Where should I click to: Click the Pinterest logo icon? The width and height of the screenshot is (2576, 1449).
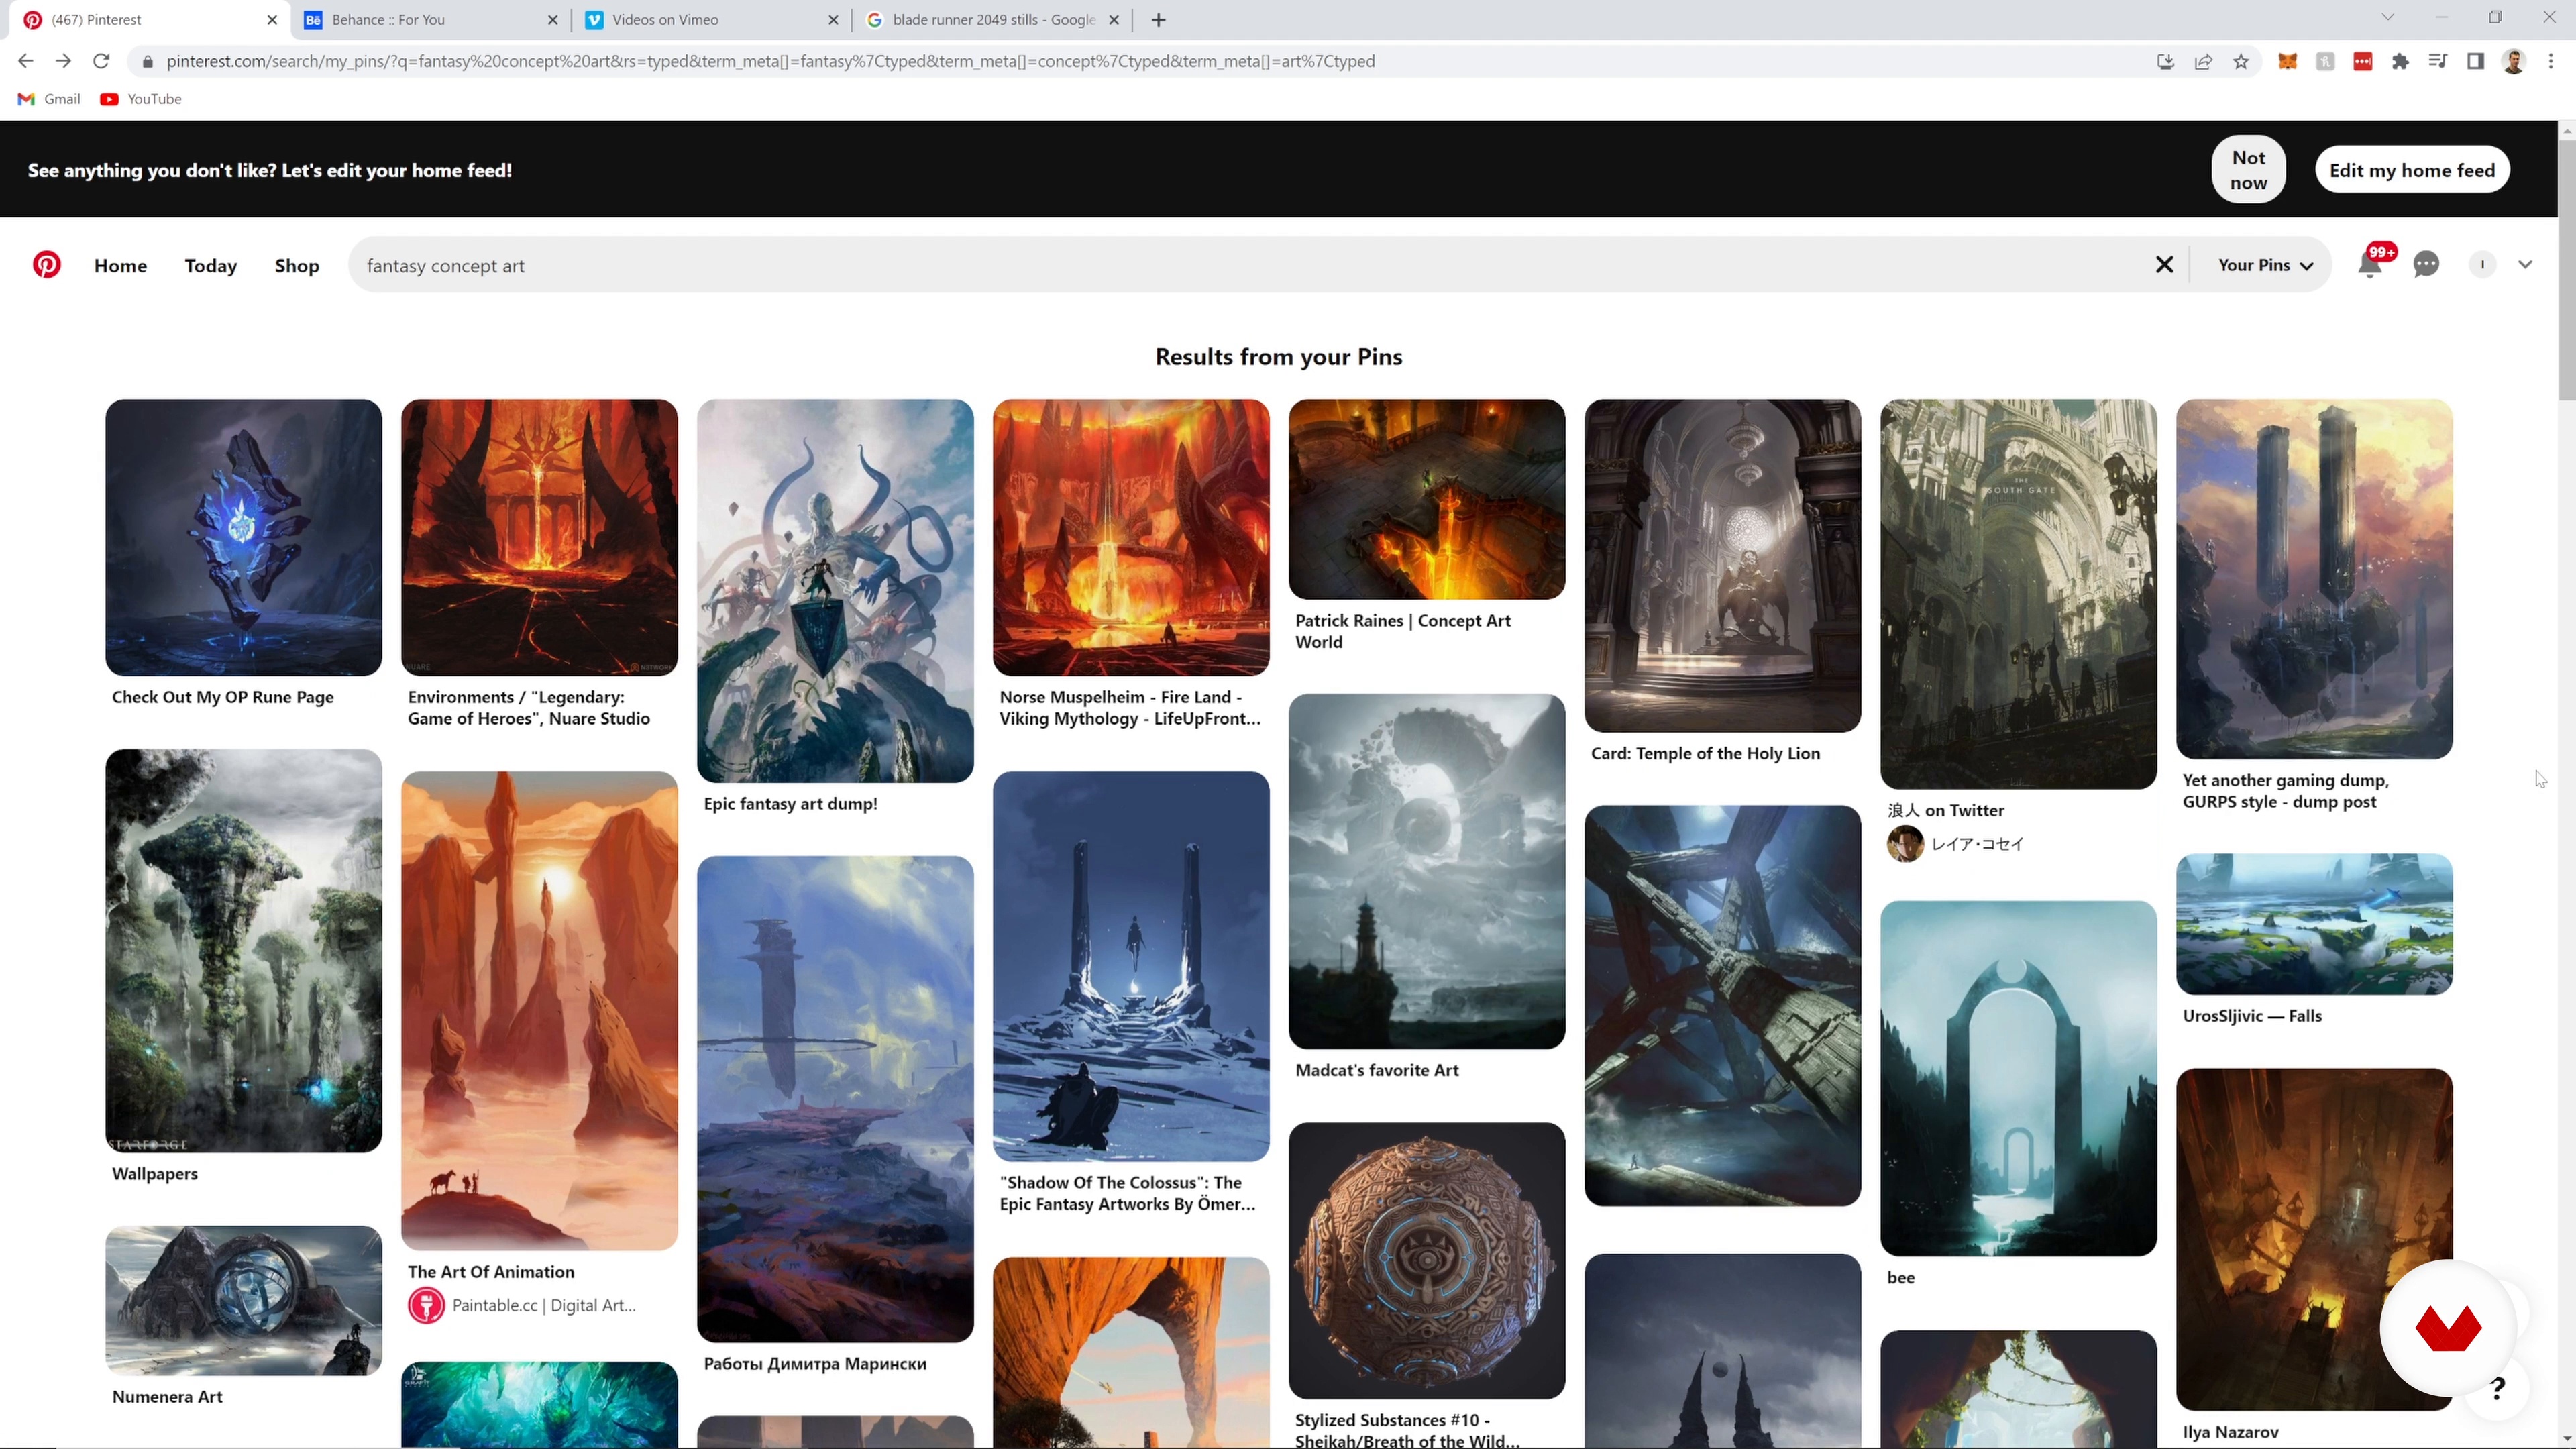(x=46, y=265)
